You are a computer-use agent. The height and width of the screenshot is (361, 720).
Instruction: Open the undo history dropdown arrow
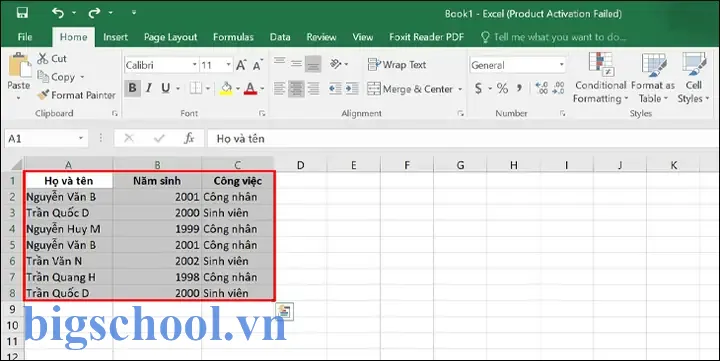click(74, 13)
